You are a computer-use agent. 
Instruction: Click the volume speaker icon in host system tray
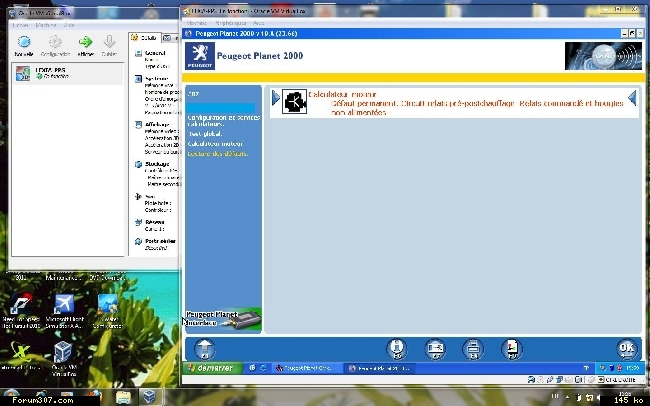pos(598,397)
